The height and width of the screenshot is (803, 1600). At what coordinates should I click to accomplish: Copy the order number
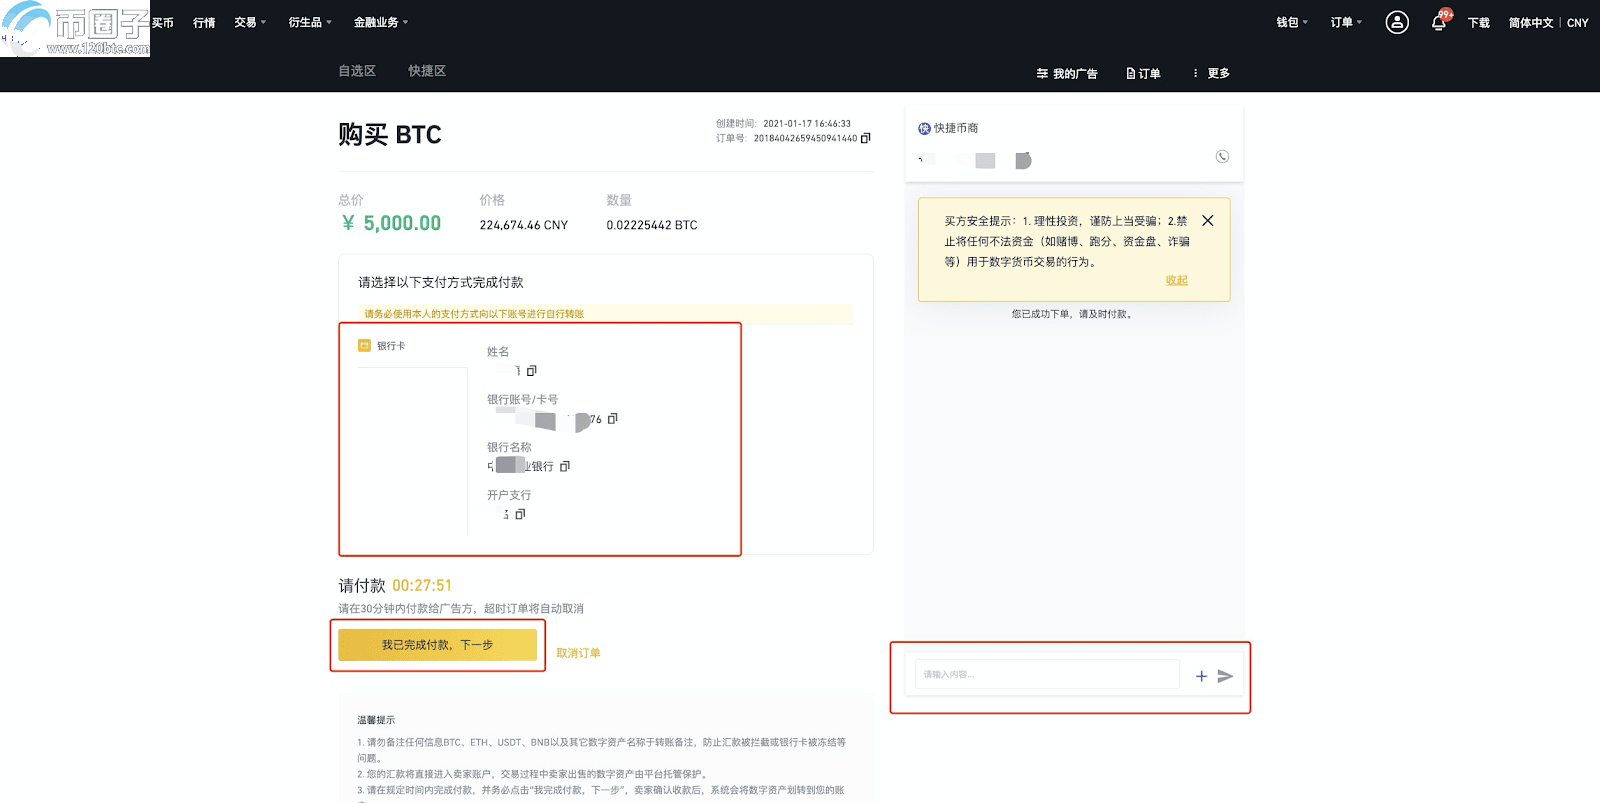click(866, 138)
